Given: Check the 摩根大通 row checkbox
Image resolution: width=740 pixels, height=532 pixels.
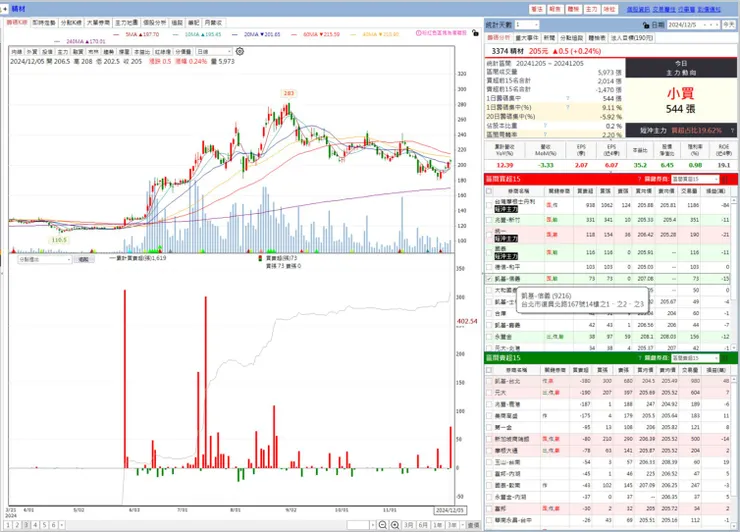Looking at the screenshot, I should [489, 451].
